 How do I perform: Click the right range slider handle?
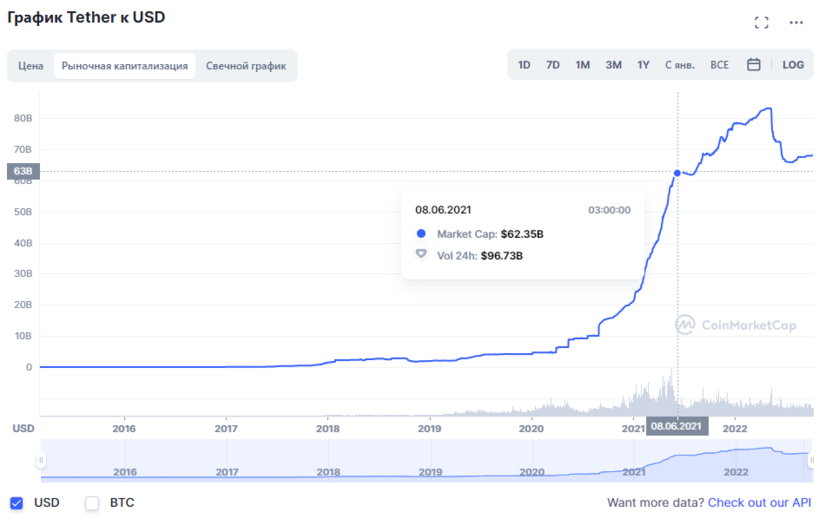tap(812, 460)
